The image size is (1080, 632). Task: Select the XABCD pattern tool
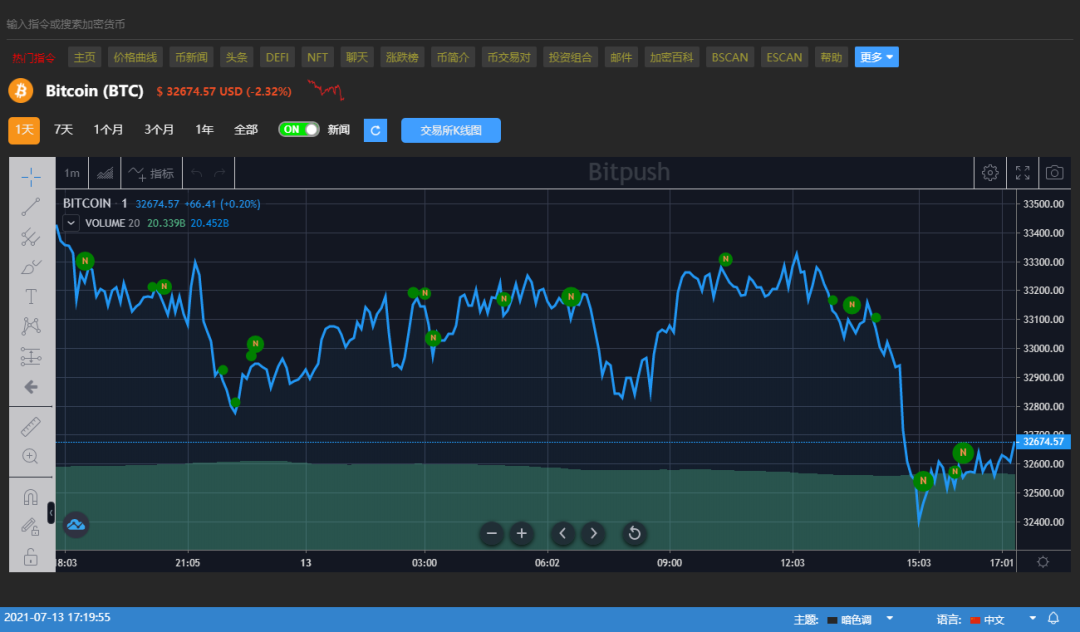pyautogui.click(x=30, y=326)
